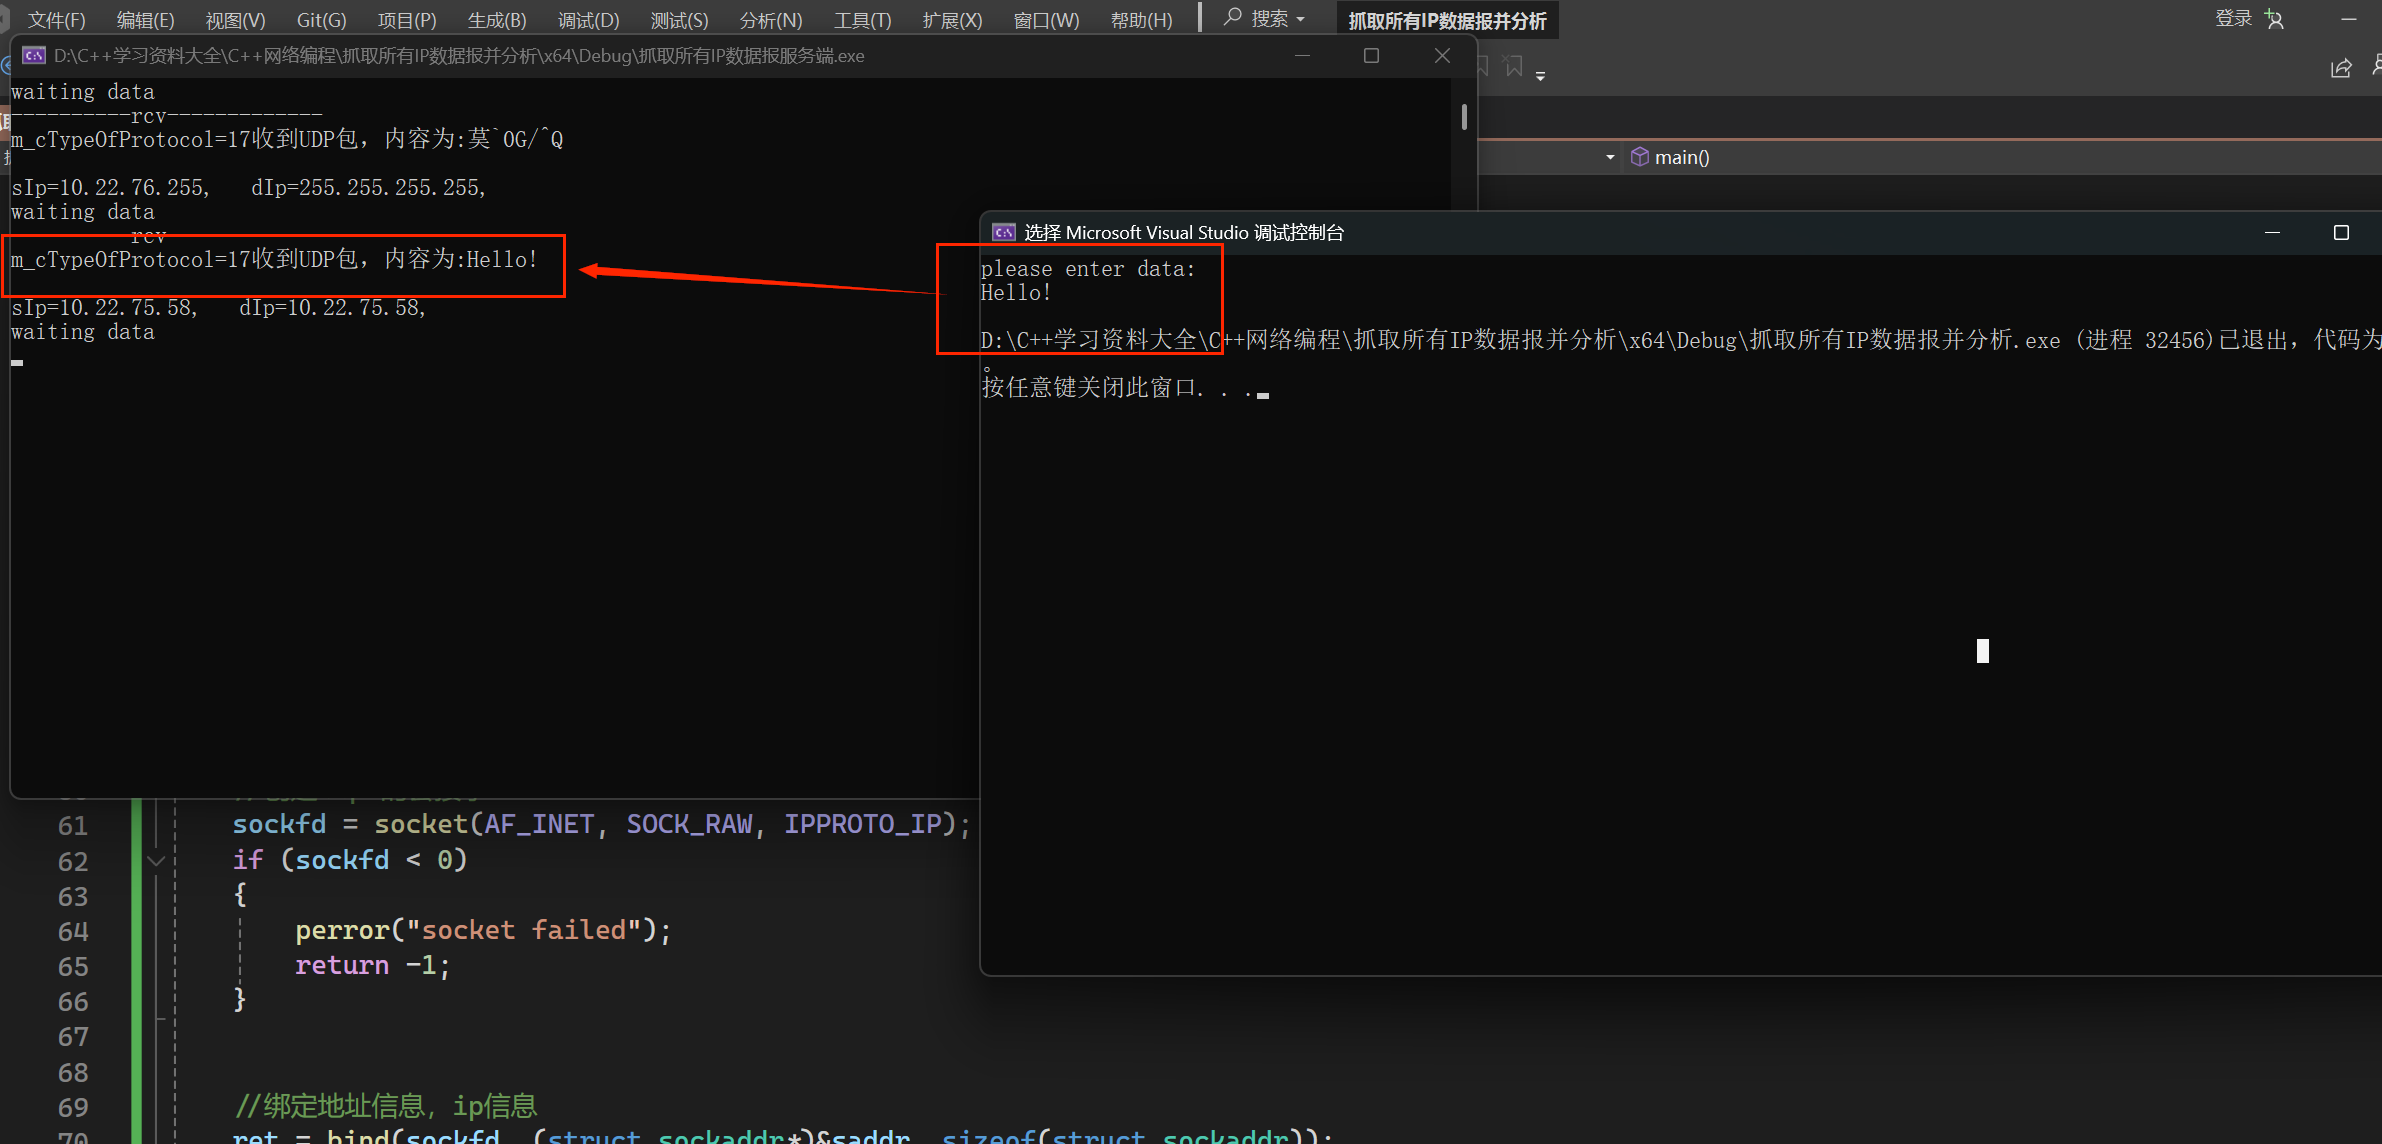Click the 抓取所有IP数据报并分析 solution title

tap(1447, 21)
